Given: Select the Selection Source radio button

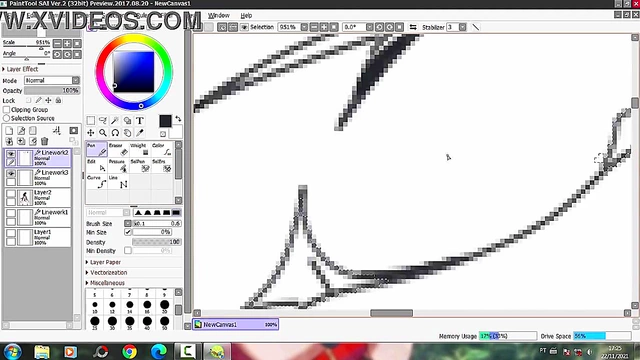Looking at the screenshot, I should (7, 118).
